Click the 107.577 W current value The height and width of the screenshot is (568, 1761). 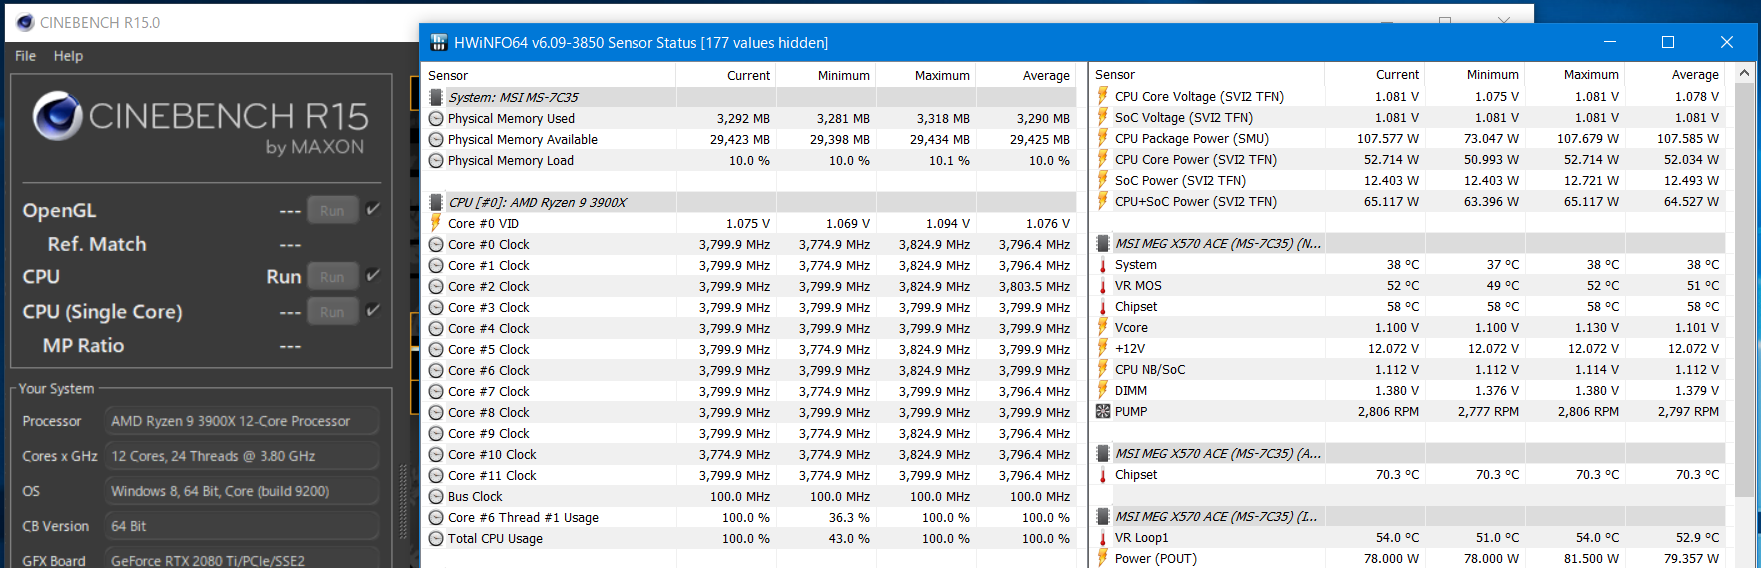point(1388,138)
